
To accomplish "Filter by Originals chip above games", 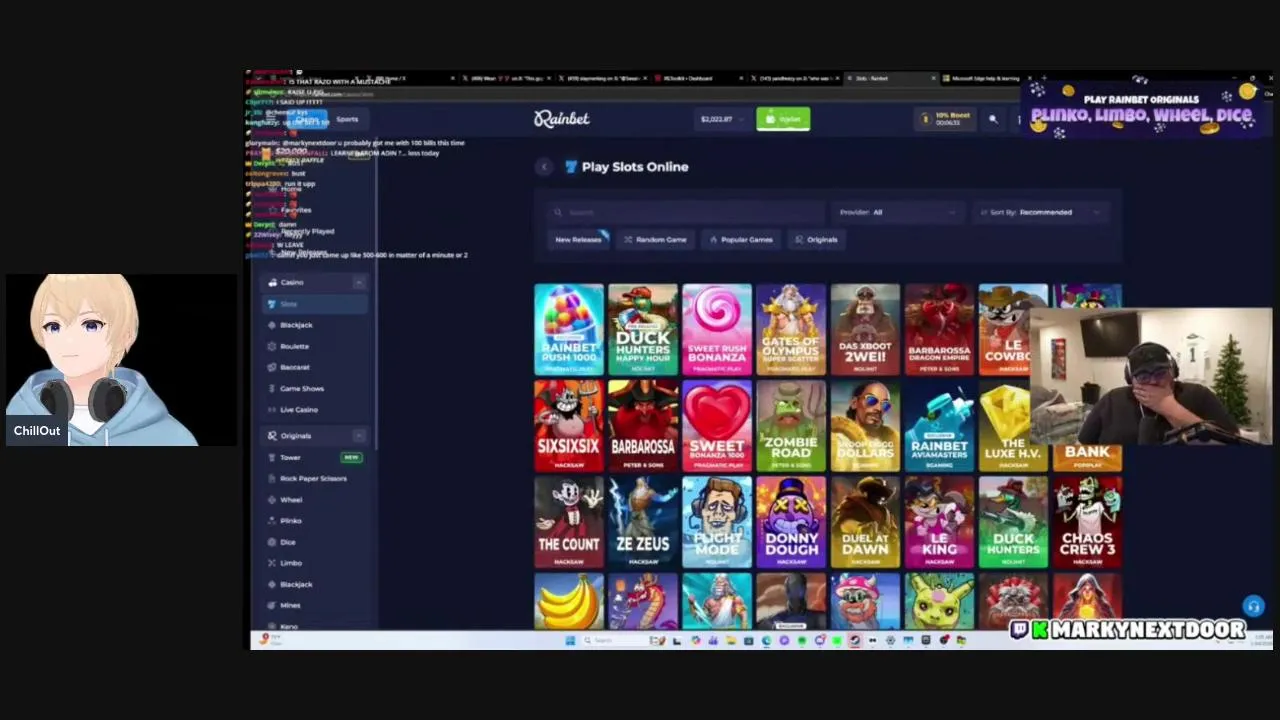I will (816, 240).
